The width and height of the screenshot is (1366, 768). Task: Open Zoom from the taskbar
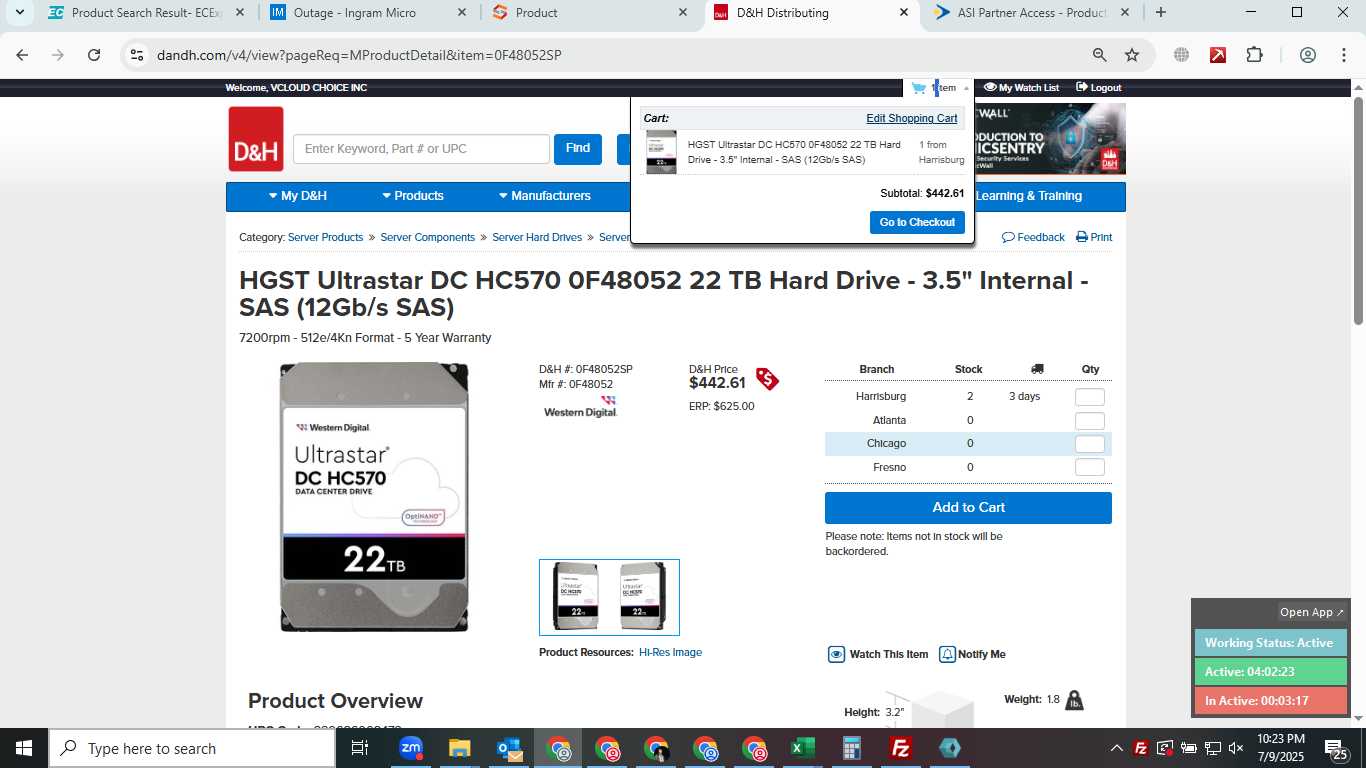tap(410, 748)
